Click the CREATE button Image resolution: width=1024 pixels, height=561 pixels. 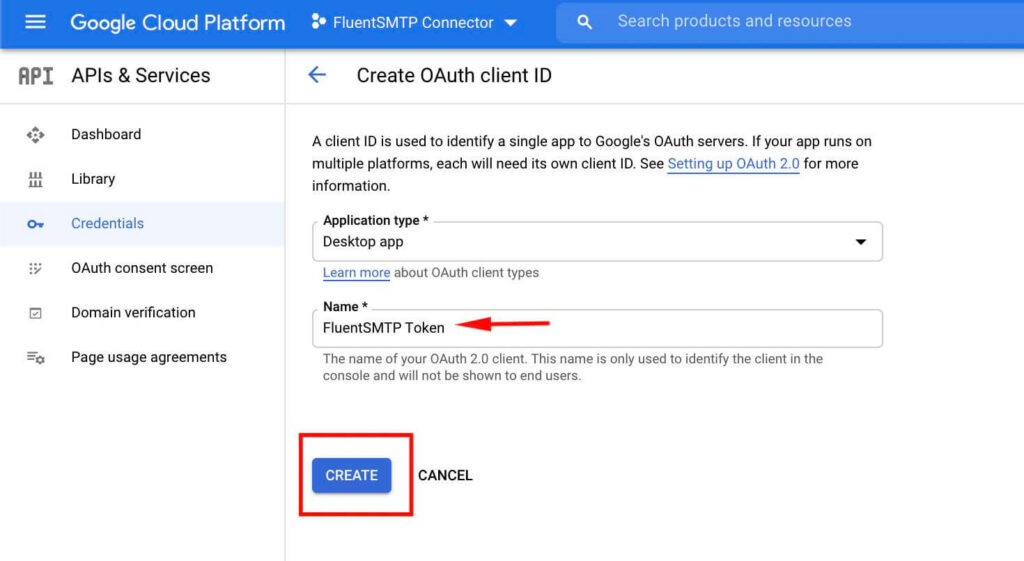coord(351,475)
